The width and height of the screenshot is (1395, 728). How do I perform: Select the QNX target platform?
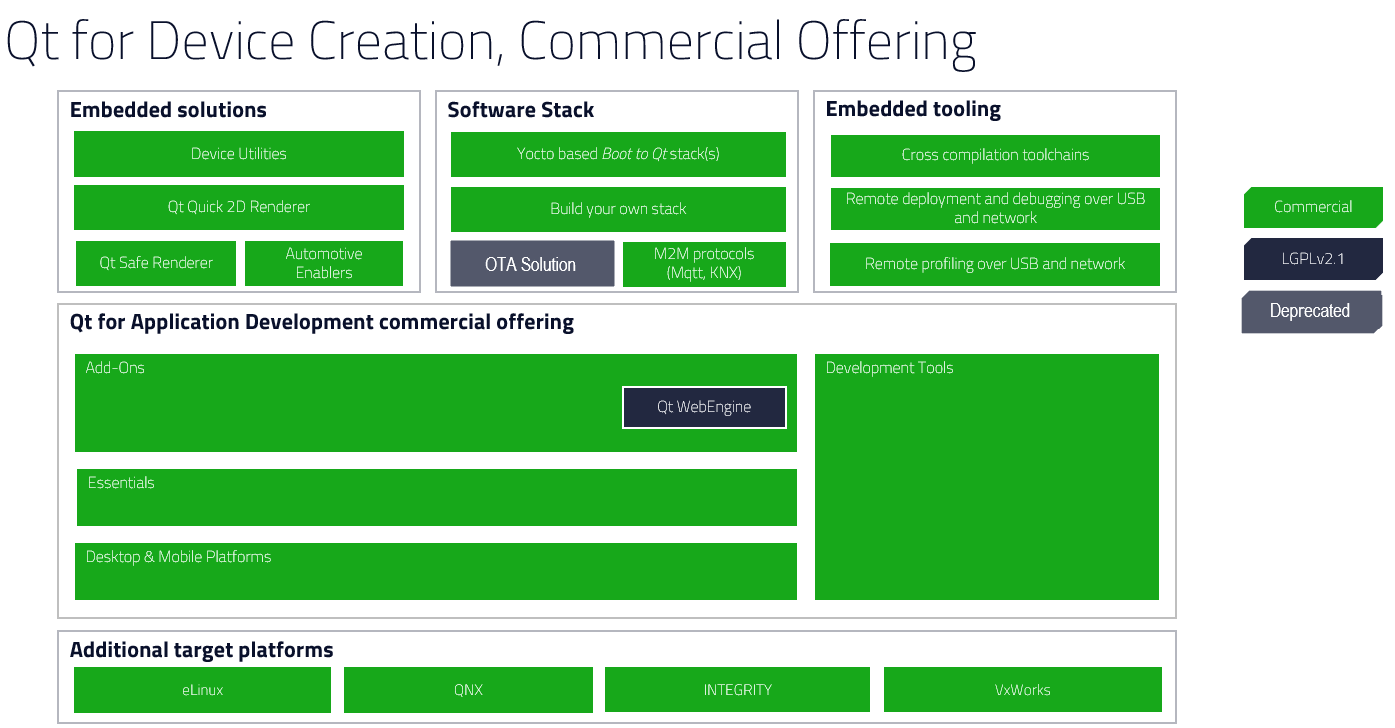(468, 690)
